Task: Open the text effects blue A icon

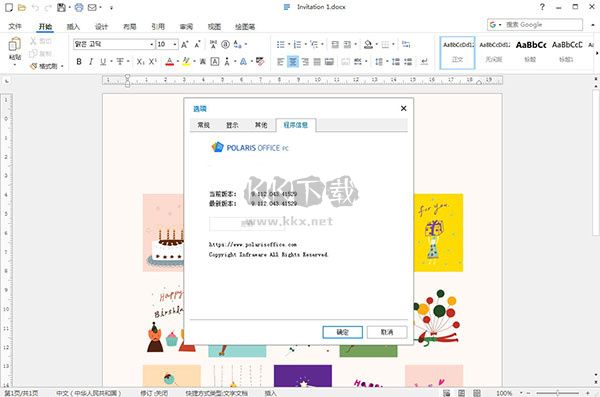Action: [x=243, y=62]
